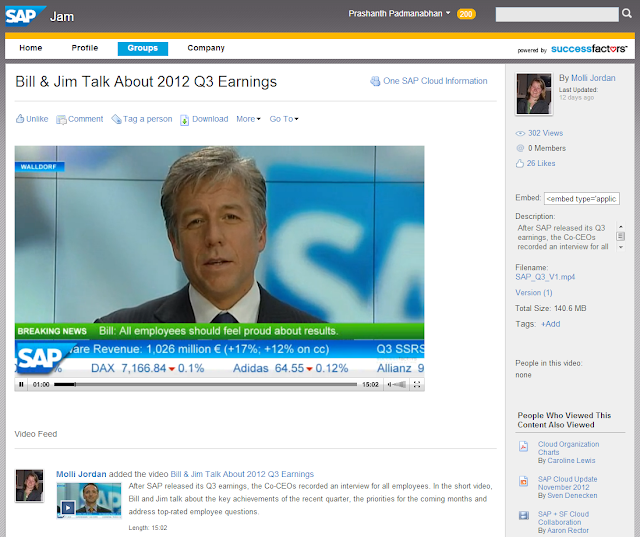Click the 0 Members text
Screen dimensions: 640x537
pos(547,148)
